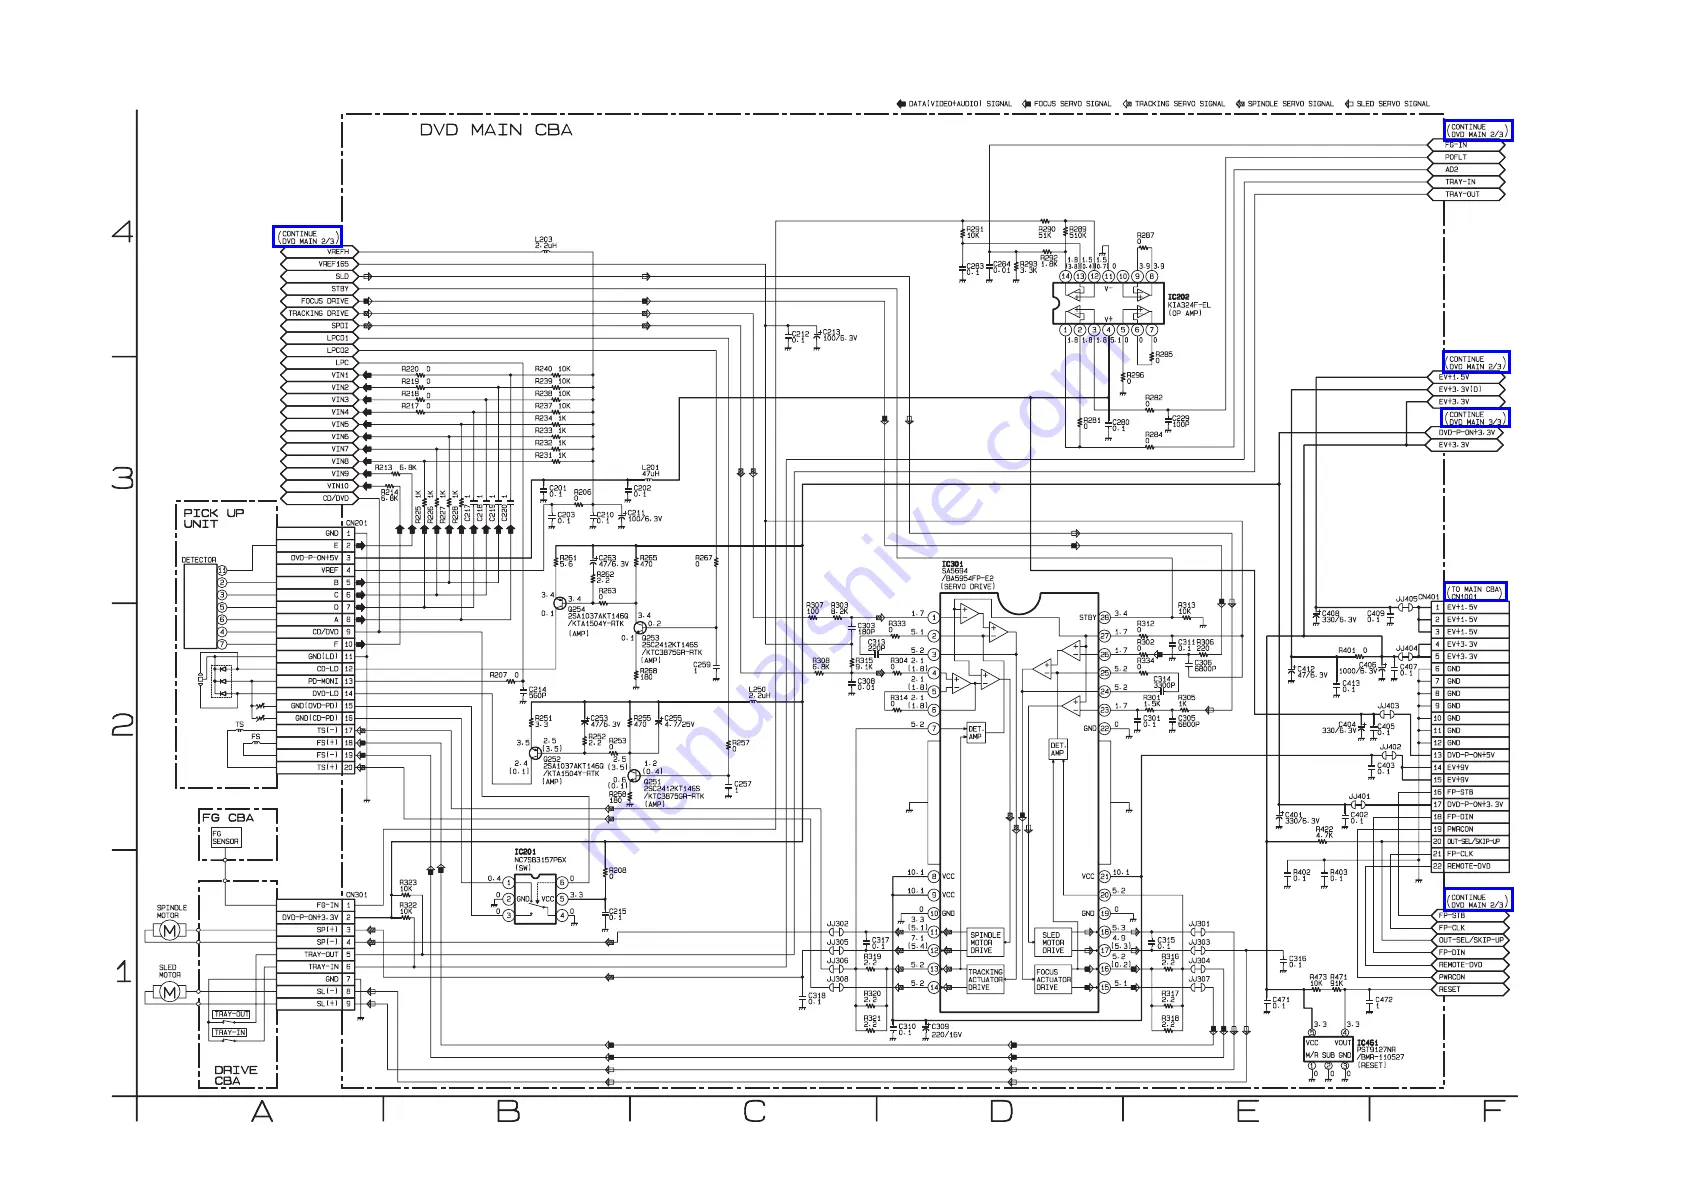
Task: Click the AD2 signal tag
Action: coord(1466,169)
